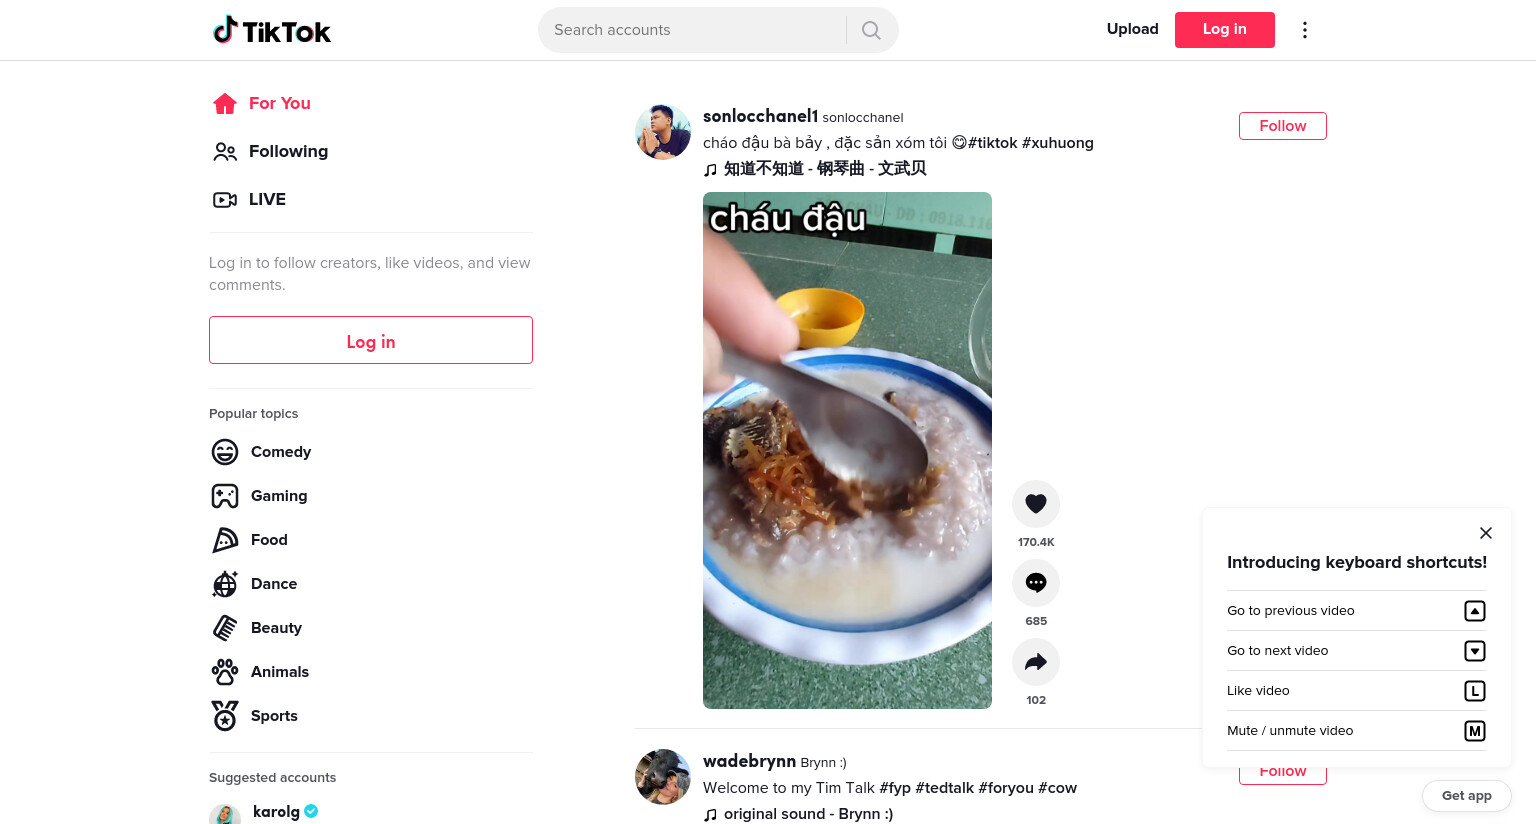Click the search magnifier icon
The height and width of the screenshot is (824, 1536).
871,30
